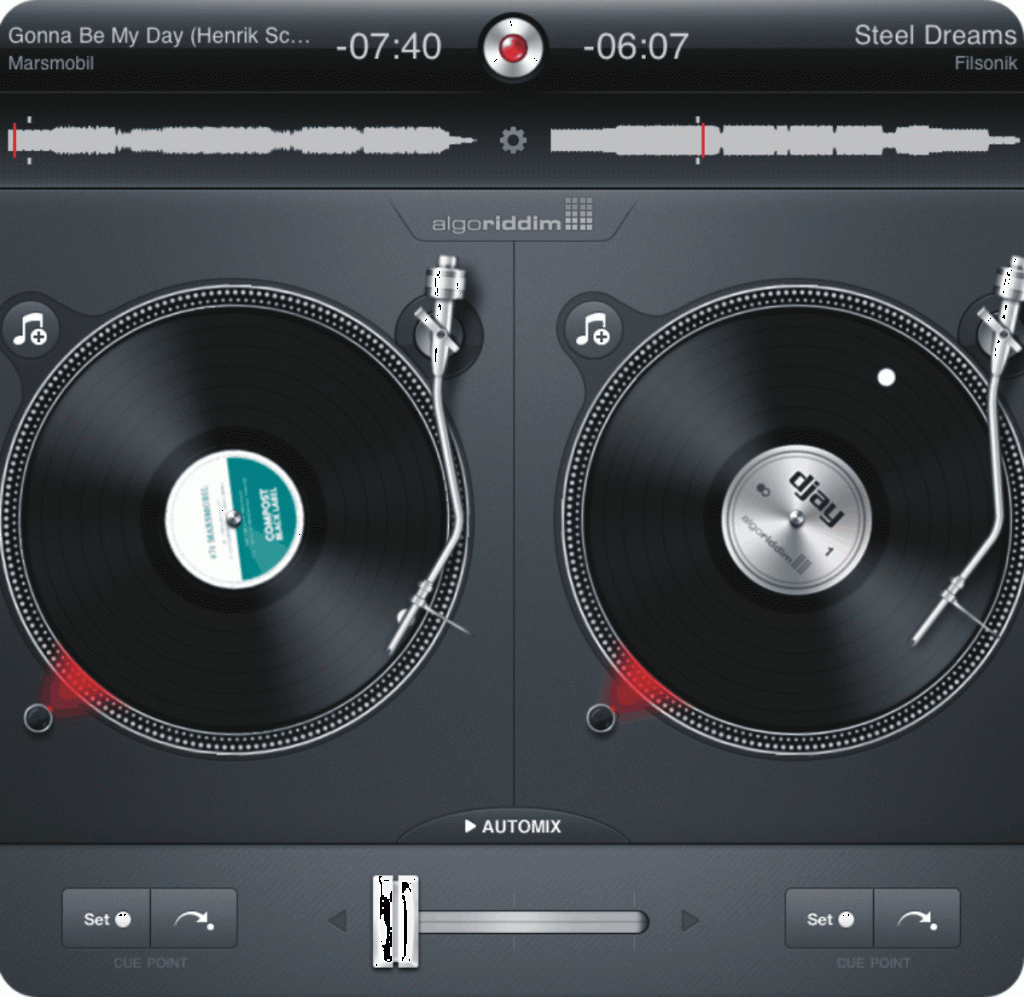Set cue point on right deck

click(830, 918)
